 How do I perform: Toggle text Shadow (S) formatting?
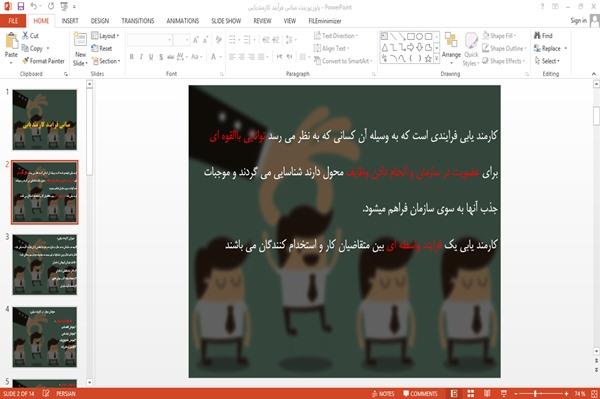161,57
